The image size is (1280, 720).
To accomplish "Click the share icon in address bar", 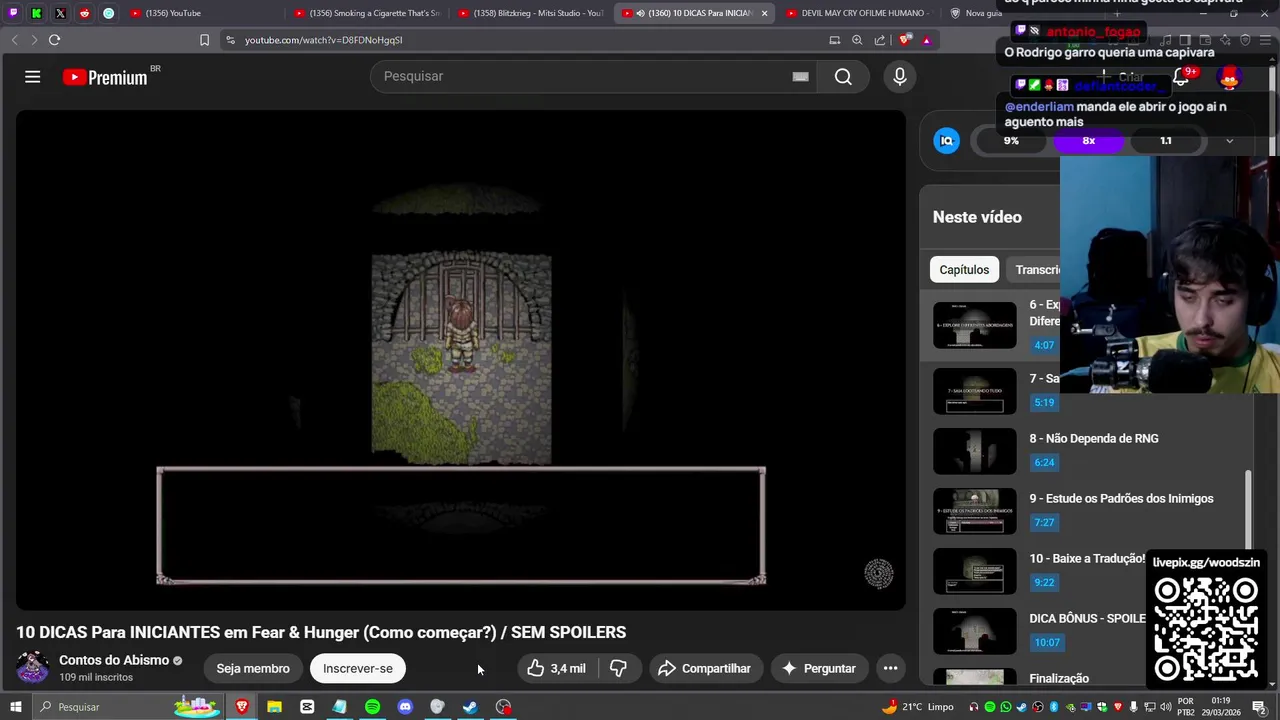I will (879, 40).
